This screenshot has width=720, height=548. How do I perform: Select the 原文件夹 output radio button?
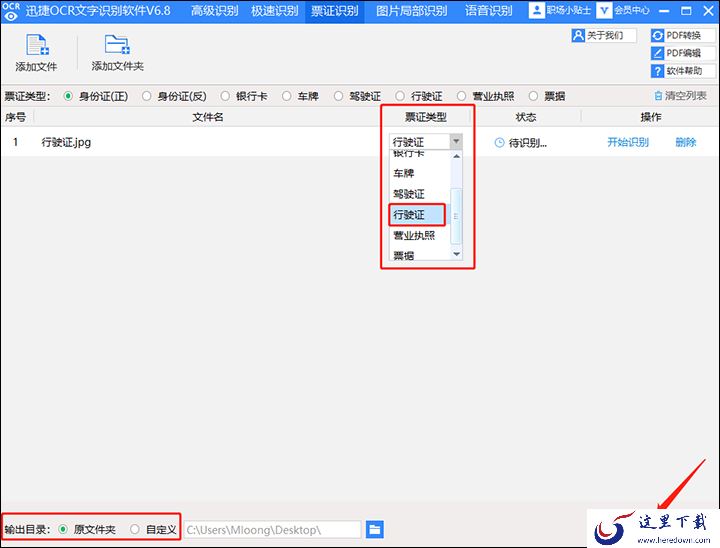tap(63, 530)
